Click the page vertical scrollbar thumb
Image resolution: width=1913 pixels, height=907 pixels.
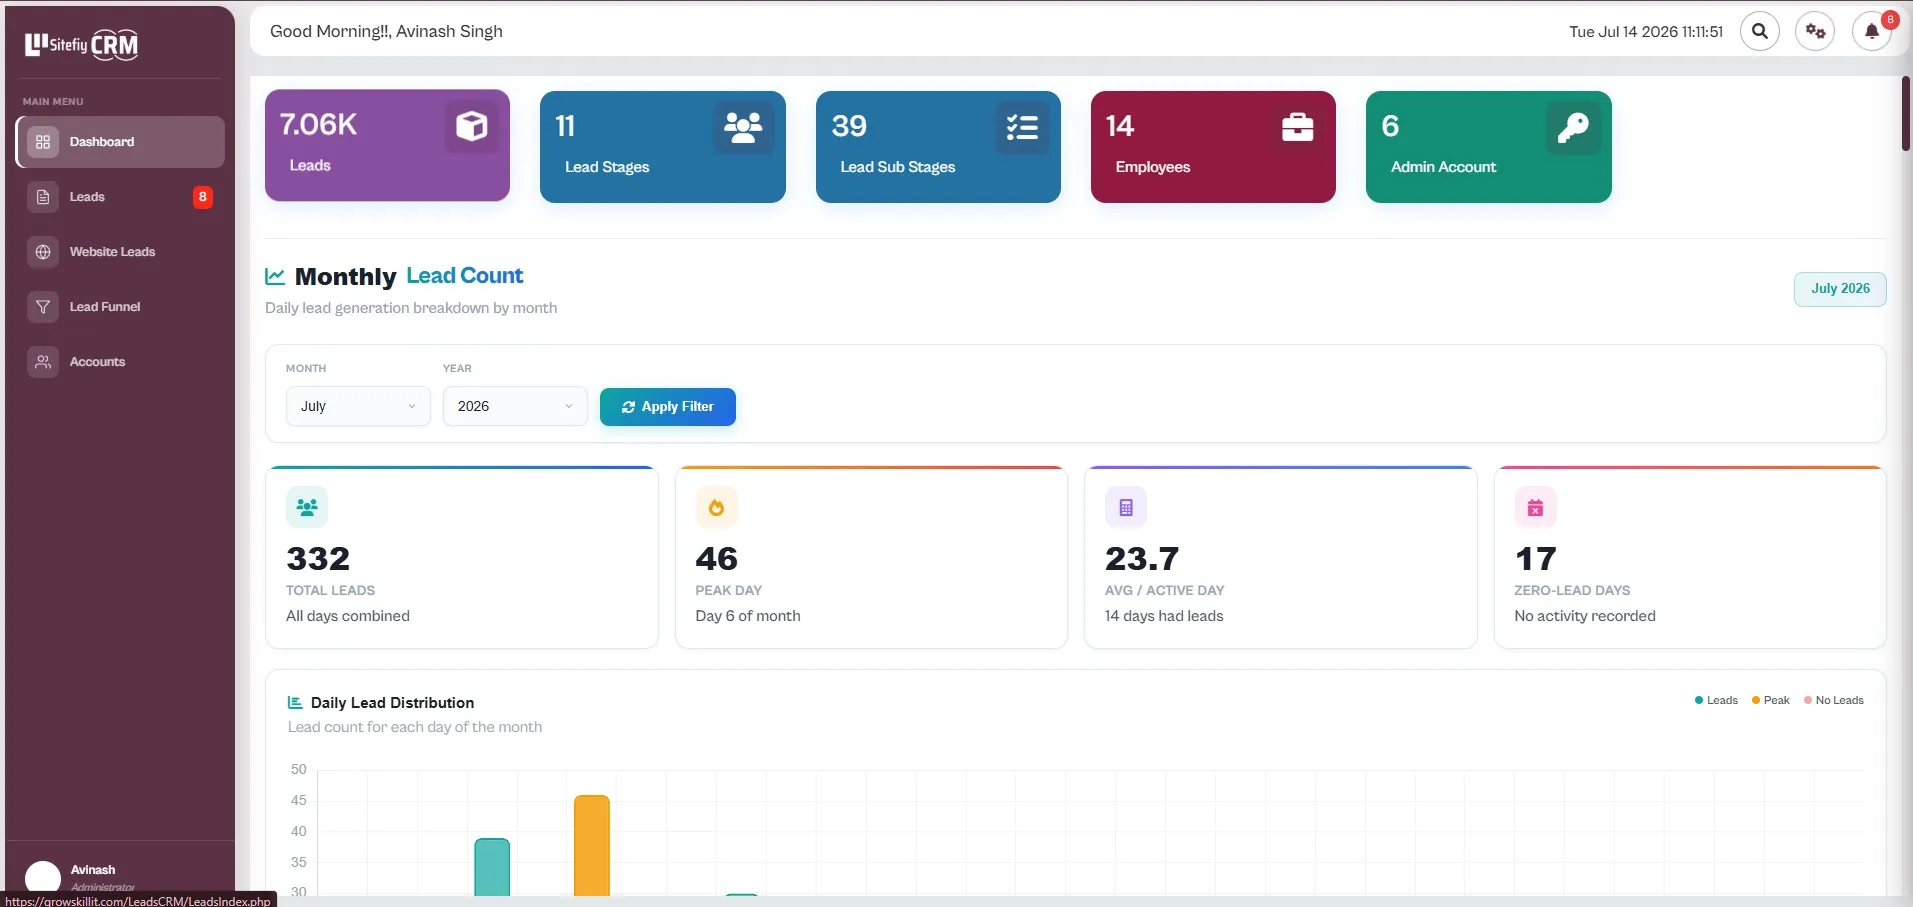tap(1906, 113)
